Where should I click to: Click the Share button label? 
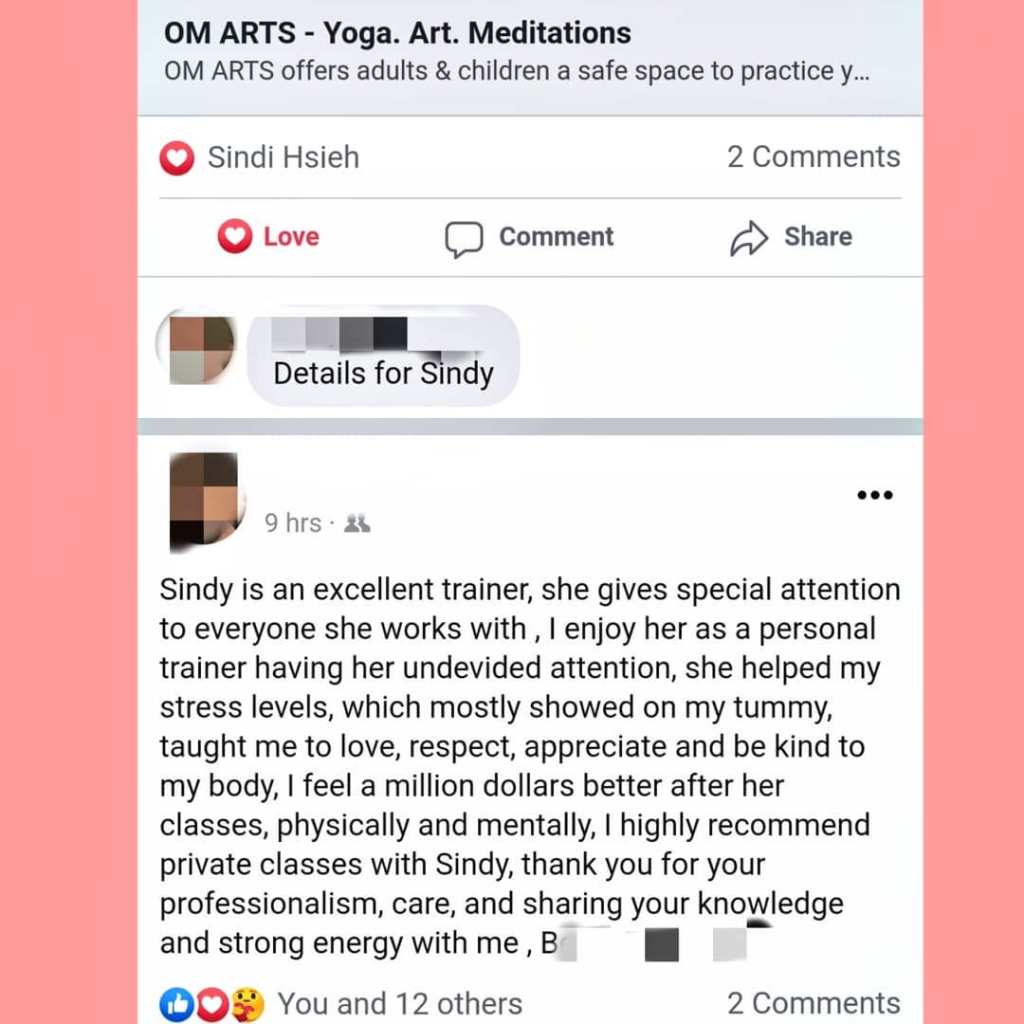click(818, 236)
